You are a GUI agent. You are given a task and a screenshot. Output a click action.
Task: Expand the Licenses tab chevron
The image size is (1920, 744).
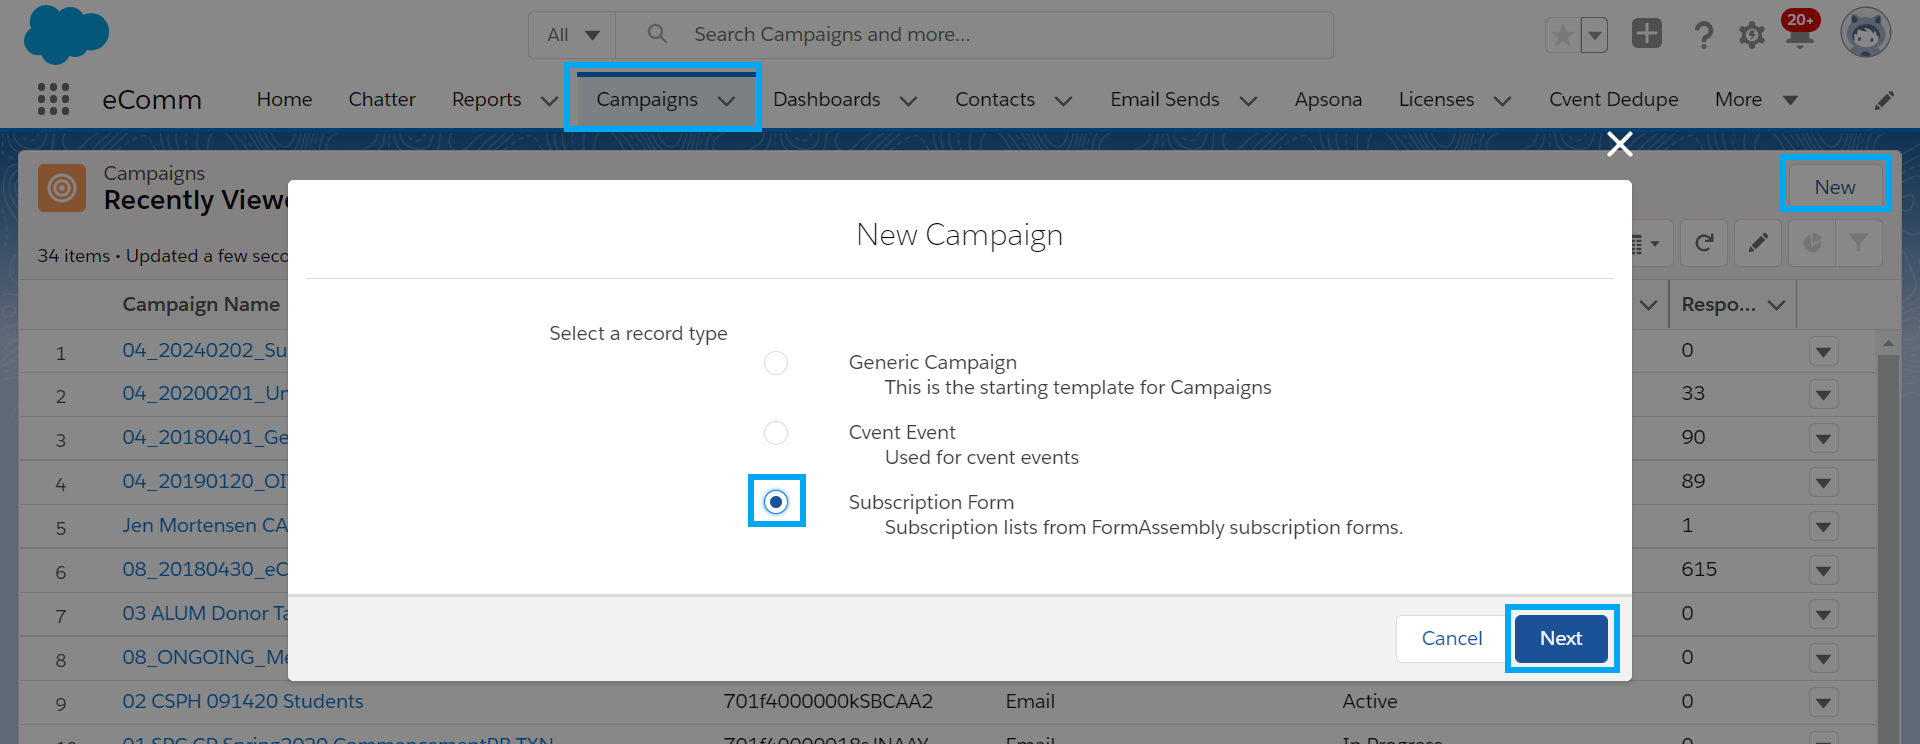pyautogui.click(x=1502, y=100)
